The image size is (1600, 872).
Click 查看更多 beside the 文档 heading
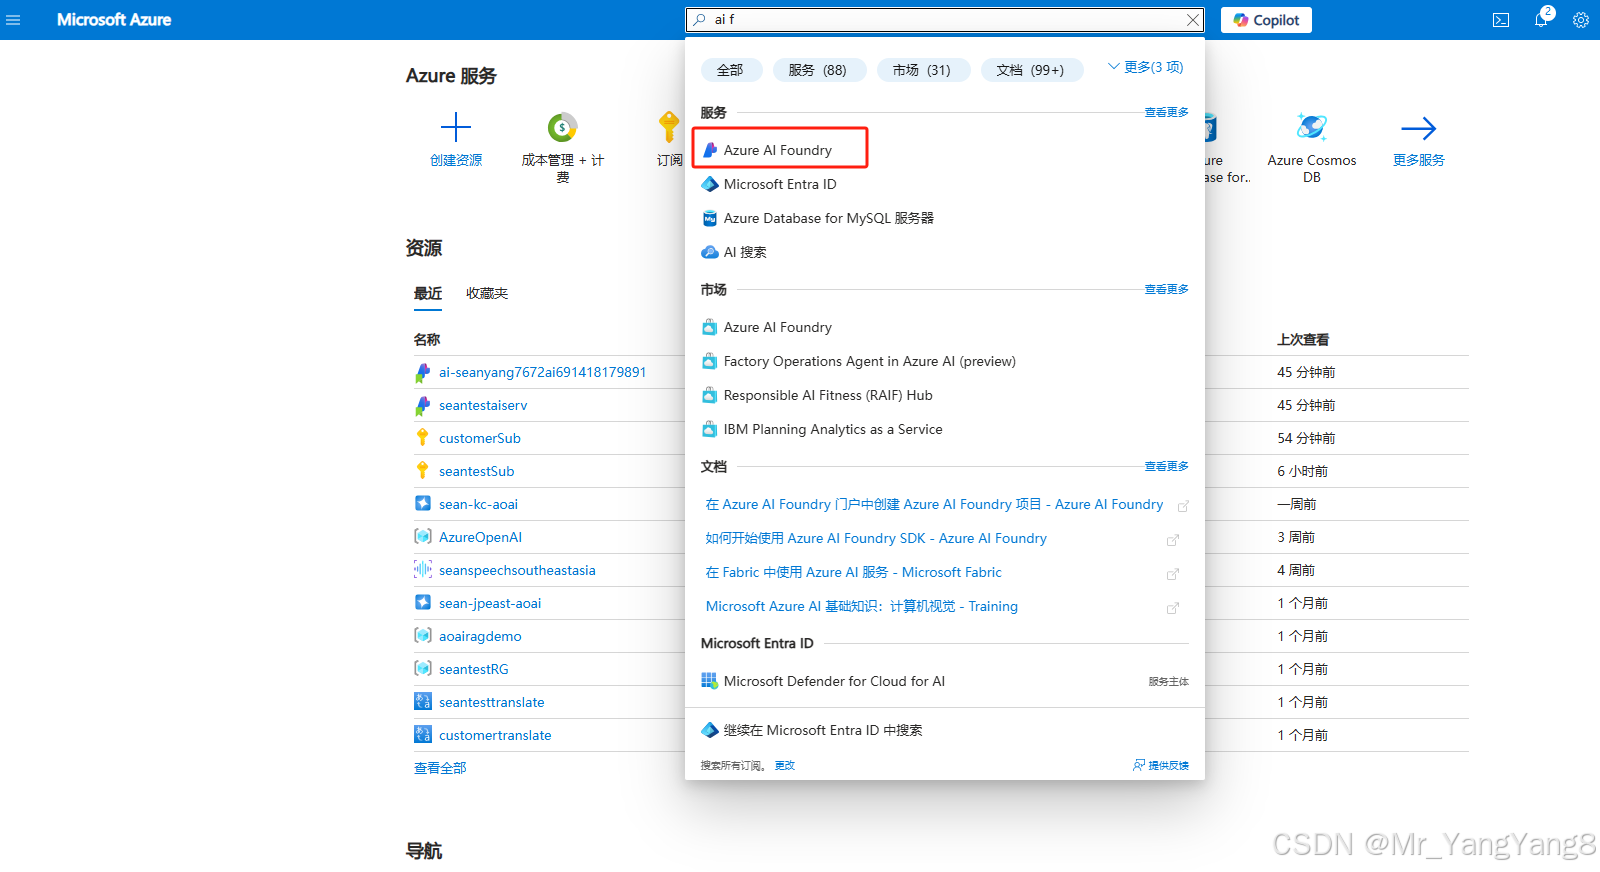(1166, 467)
